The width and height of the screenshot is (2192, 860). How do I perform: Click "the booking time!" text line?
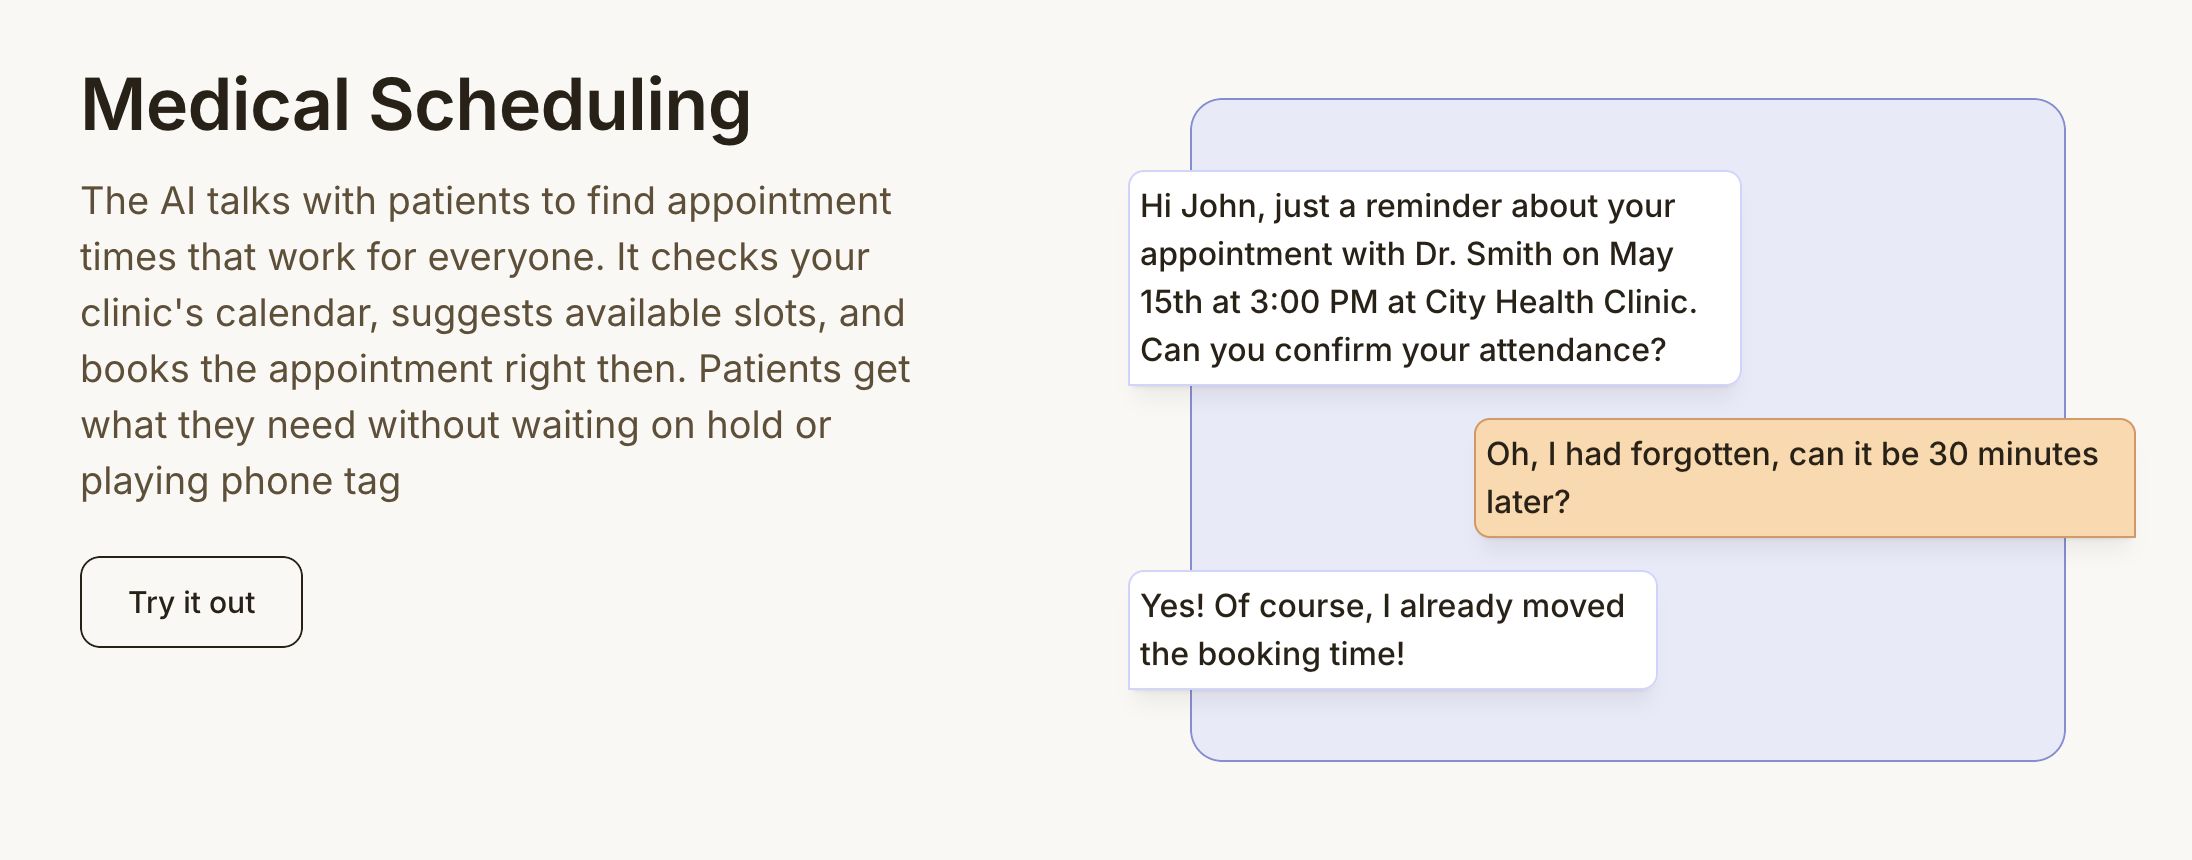pyautogui.click(x=1272, y=654)
